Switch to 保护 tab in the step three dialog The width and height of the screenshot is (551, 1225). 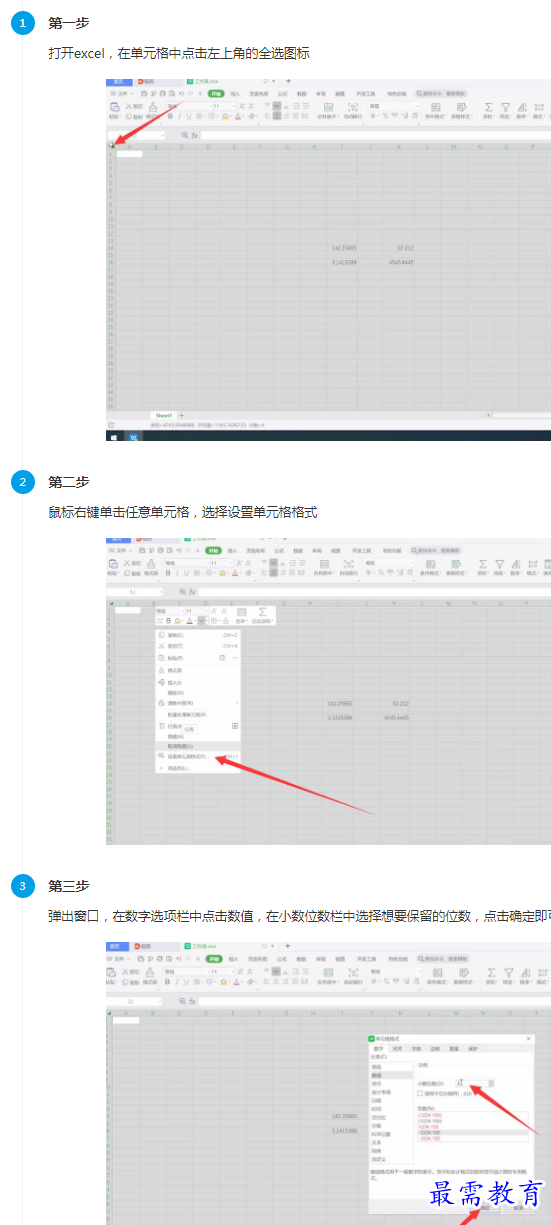click(473, 1048)
